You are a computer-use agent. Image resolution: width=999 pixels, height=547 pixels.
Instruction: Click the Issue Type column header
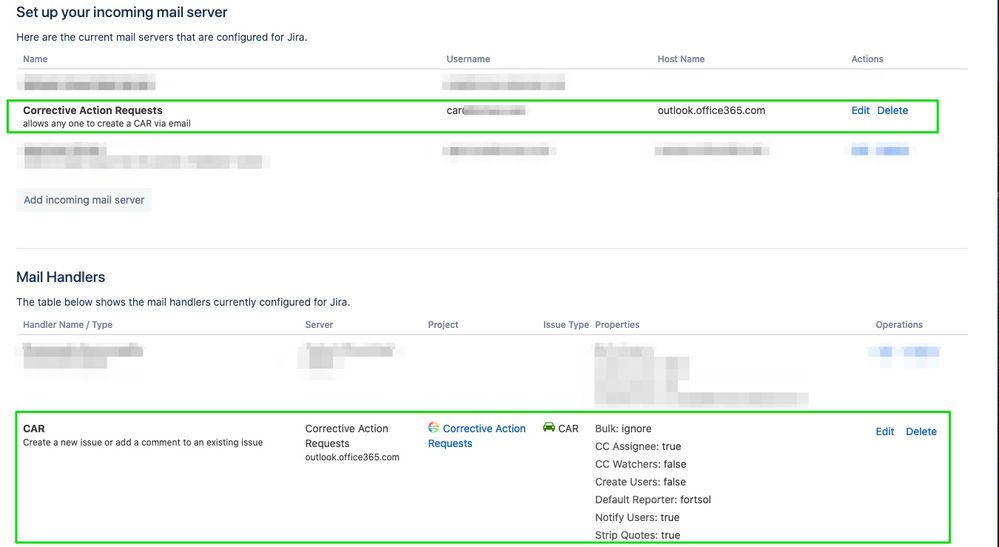(x=566, y=325)
